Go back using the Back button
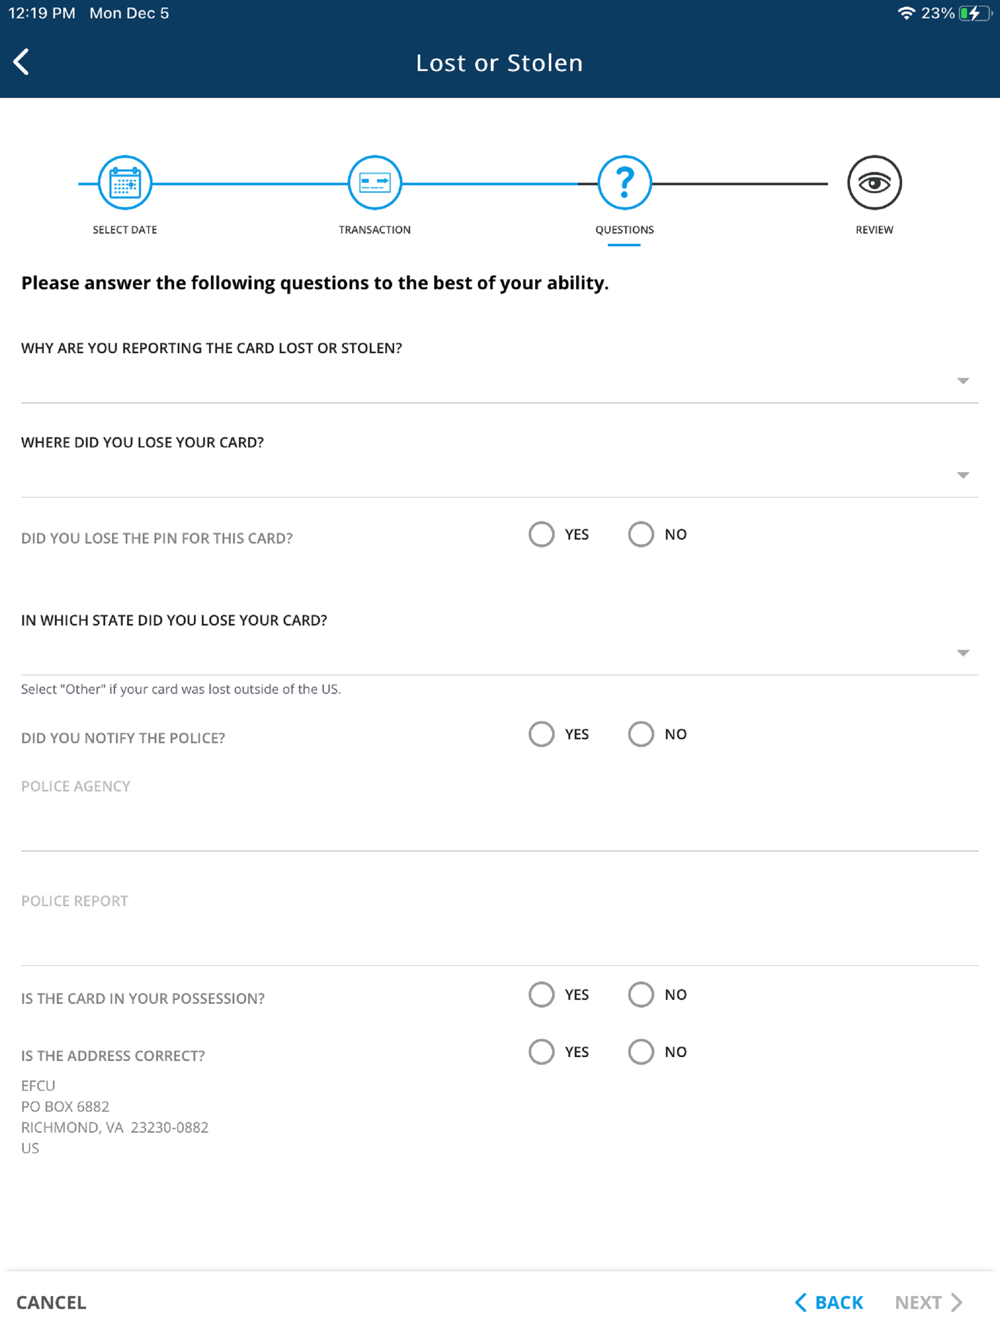The height and width of the screenshot is (1334, 1000). click(829, 1302)
